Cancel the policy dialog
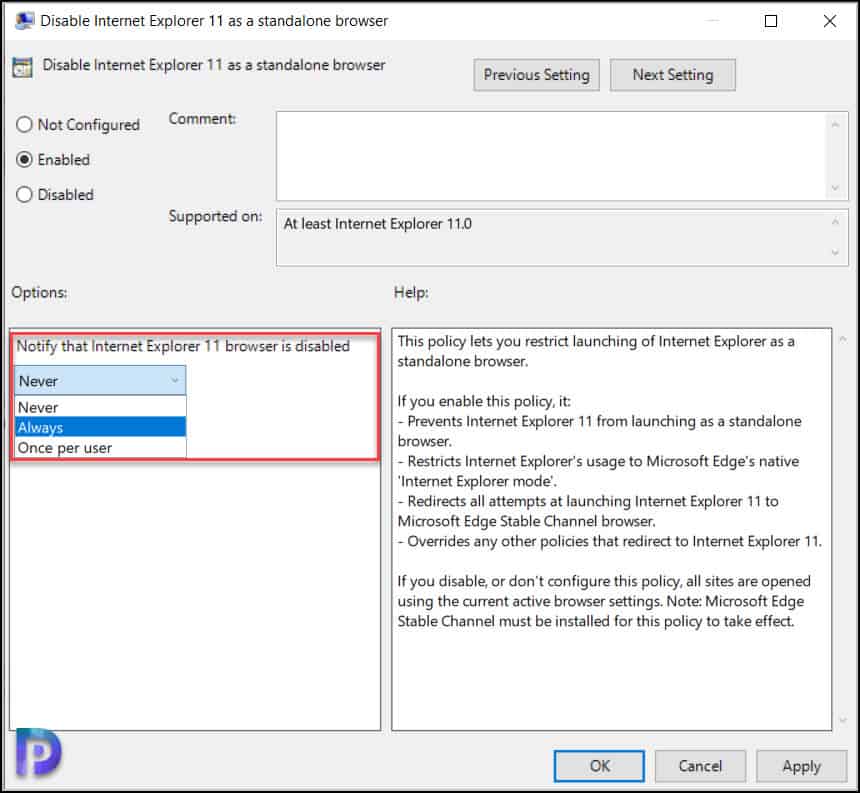 [700, 766]
